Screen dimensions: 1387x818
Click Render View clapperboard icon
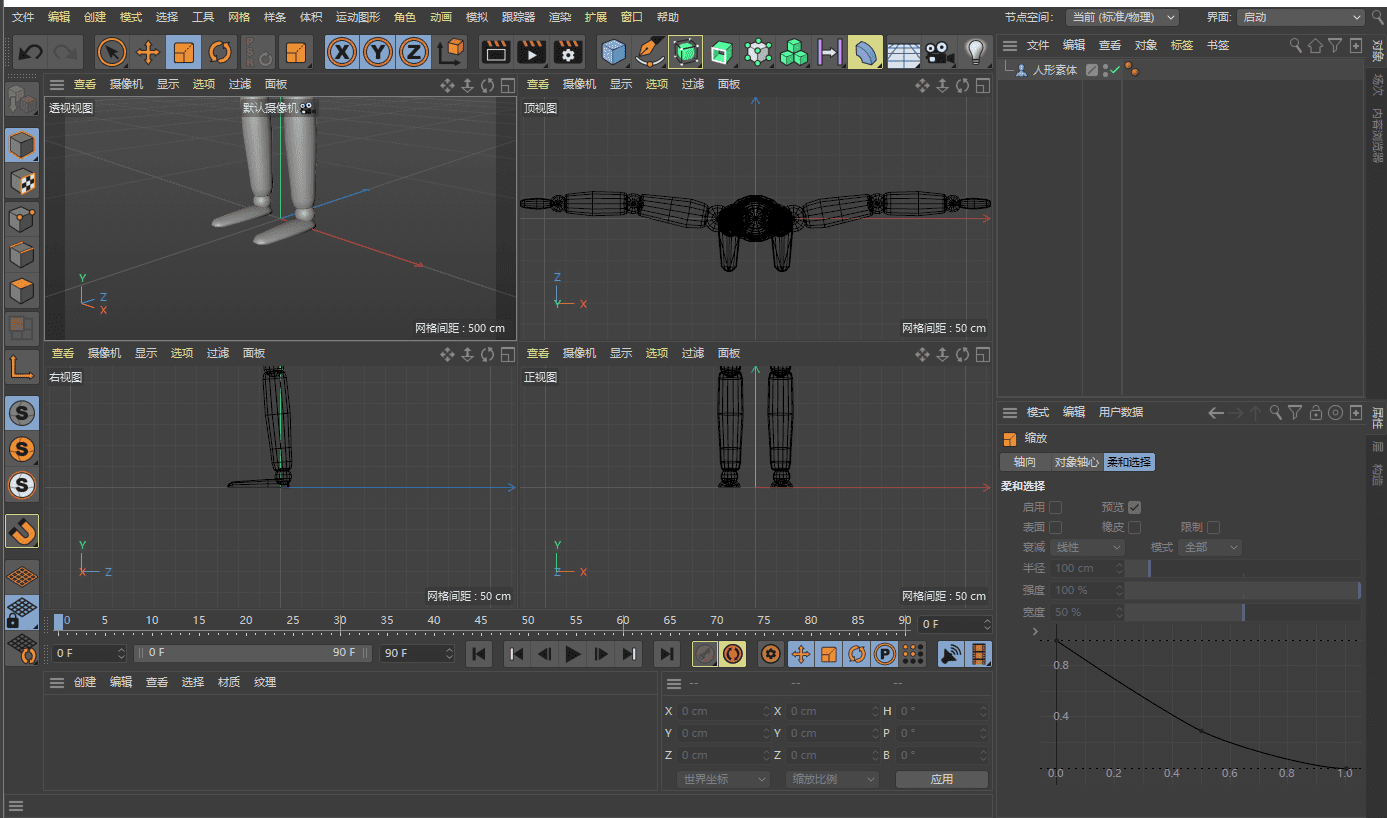496,52
